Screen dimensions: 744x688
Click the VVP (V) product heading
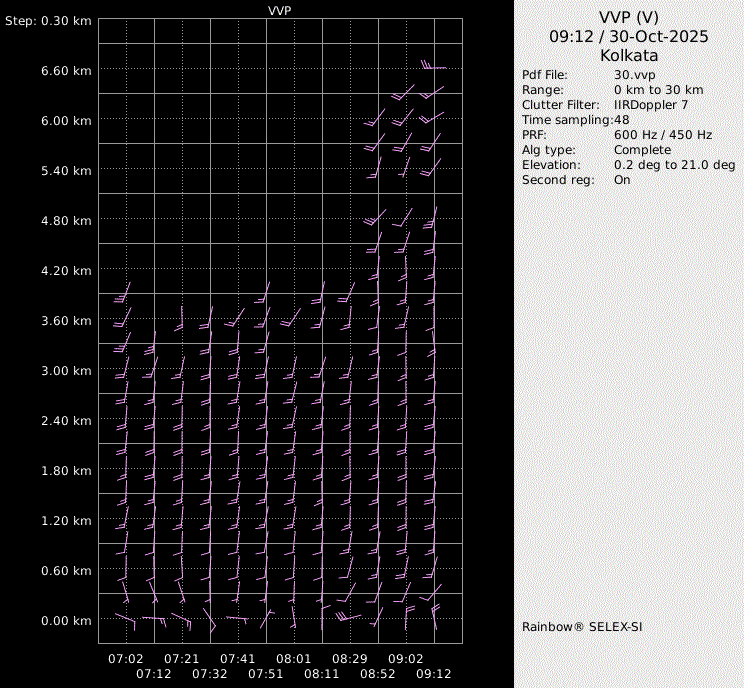tap(628, 17)
